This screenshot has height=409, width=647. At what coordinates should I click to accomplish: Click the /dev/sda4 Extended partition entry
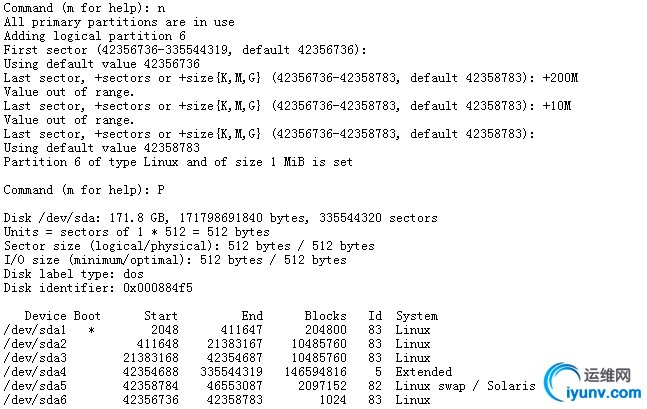tap(228, 372)
